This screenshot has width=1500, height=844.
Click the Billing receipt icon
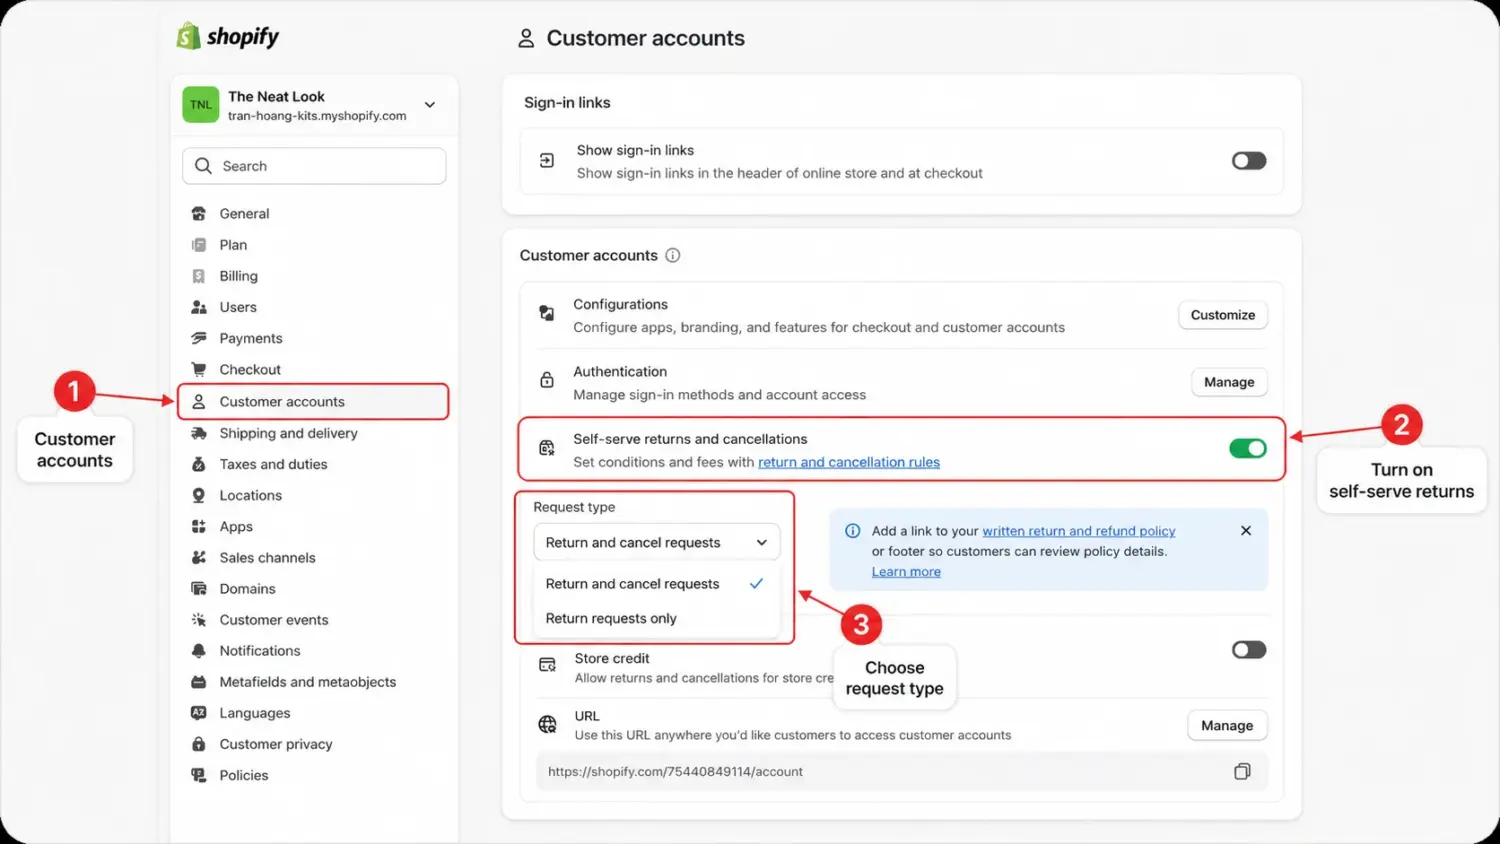[199, 276]
